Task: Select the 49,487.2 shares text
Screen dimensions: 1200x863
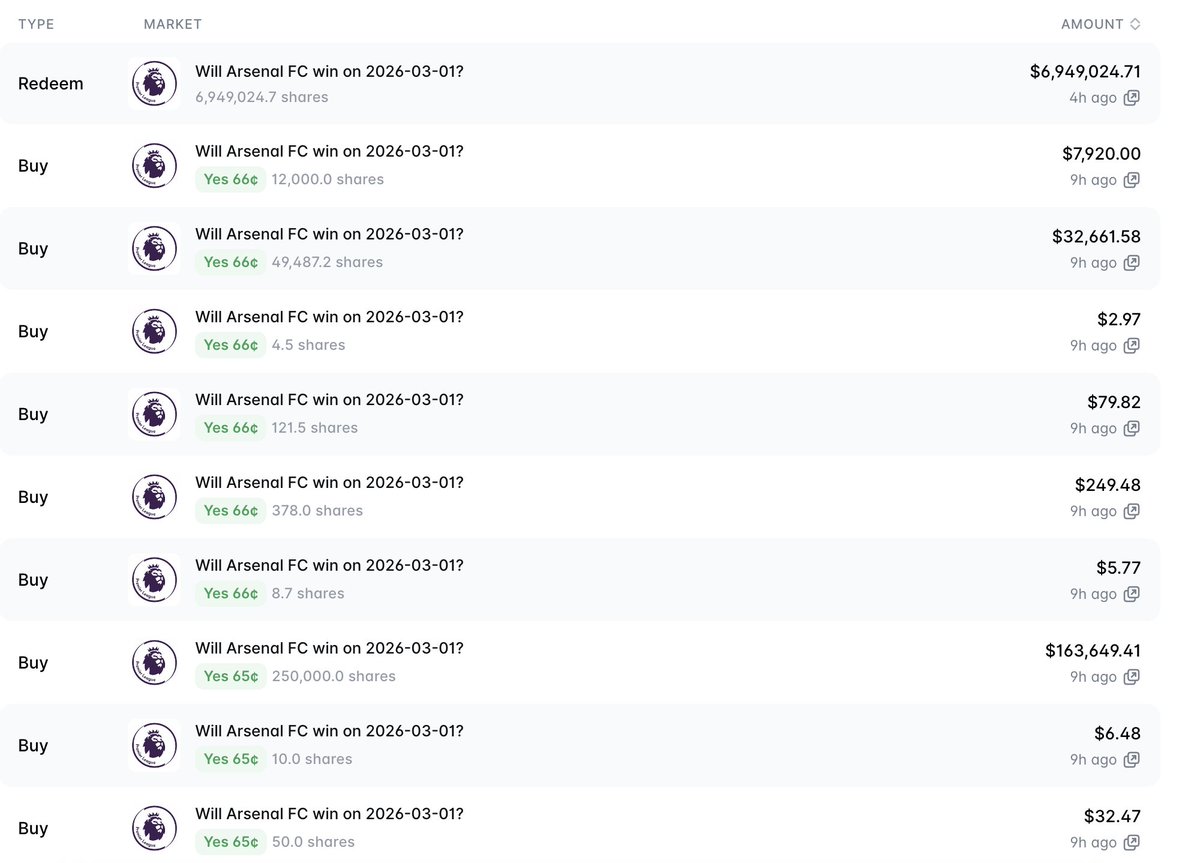Action: click(x=327, y=262)
